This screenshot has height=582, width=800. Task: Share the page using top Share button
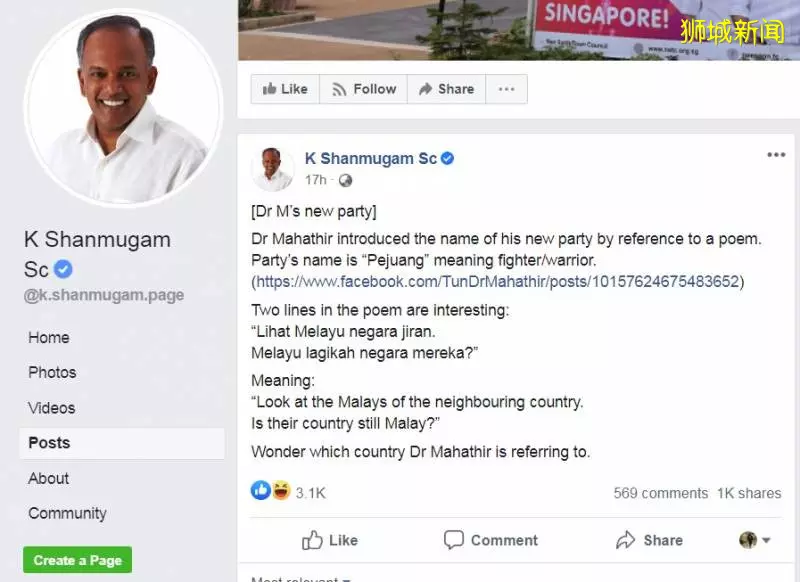point(446,89)
